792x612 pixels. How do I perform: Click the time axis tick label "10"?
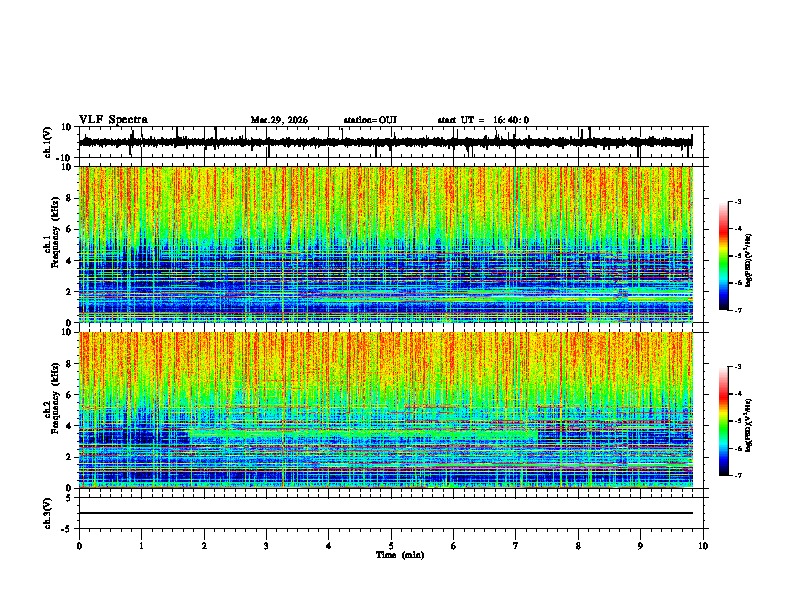(x=703, y=546)
